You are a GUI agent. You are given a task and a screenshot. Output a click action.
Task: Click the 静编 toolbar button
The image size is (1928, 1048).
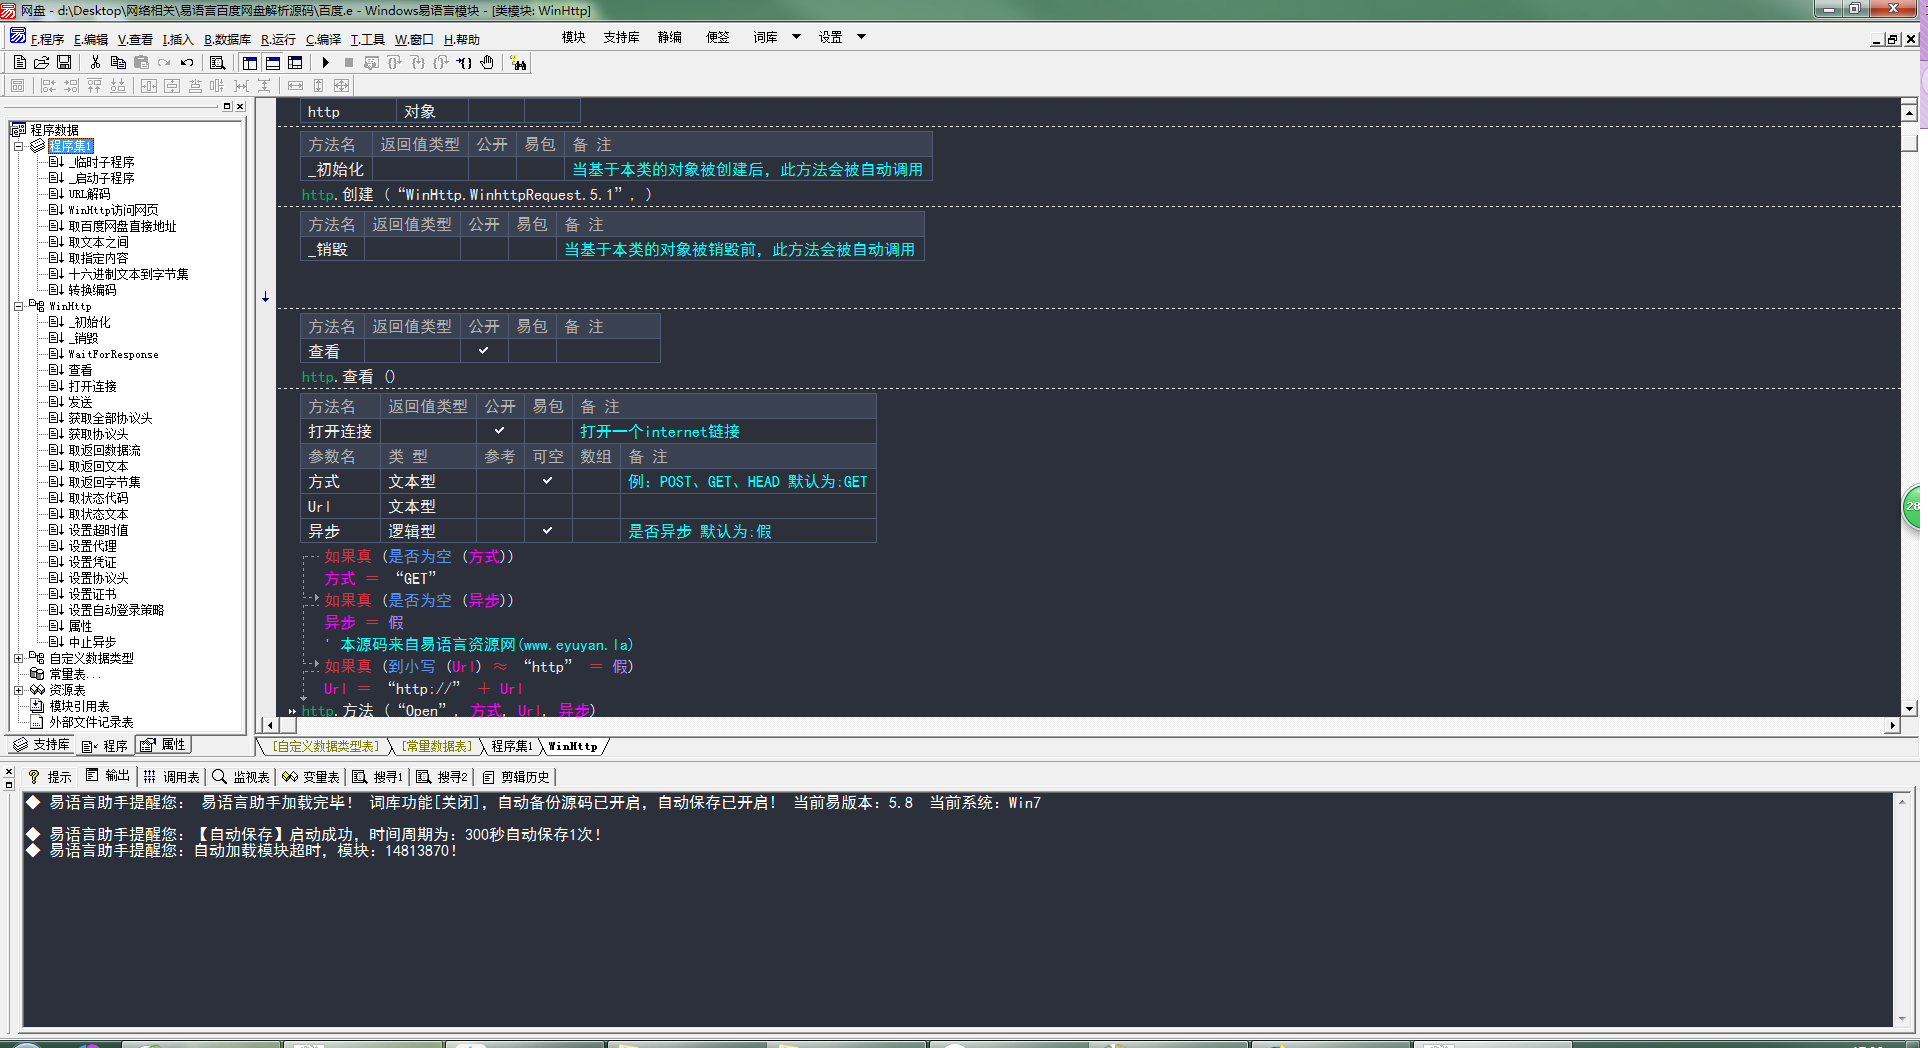(669, 37)
